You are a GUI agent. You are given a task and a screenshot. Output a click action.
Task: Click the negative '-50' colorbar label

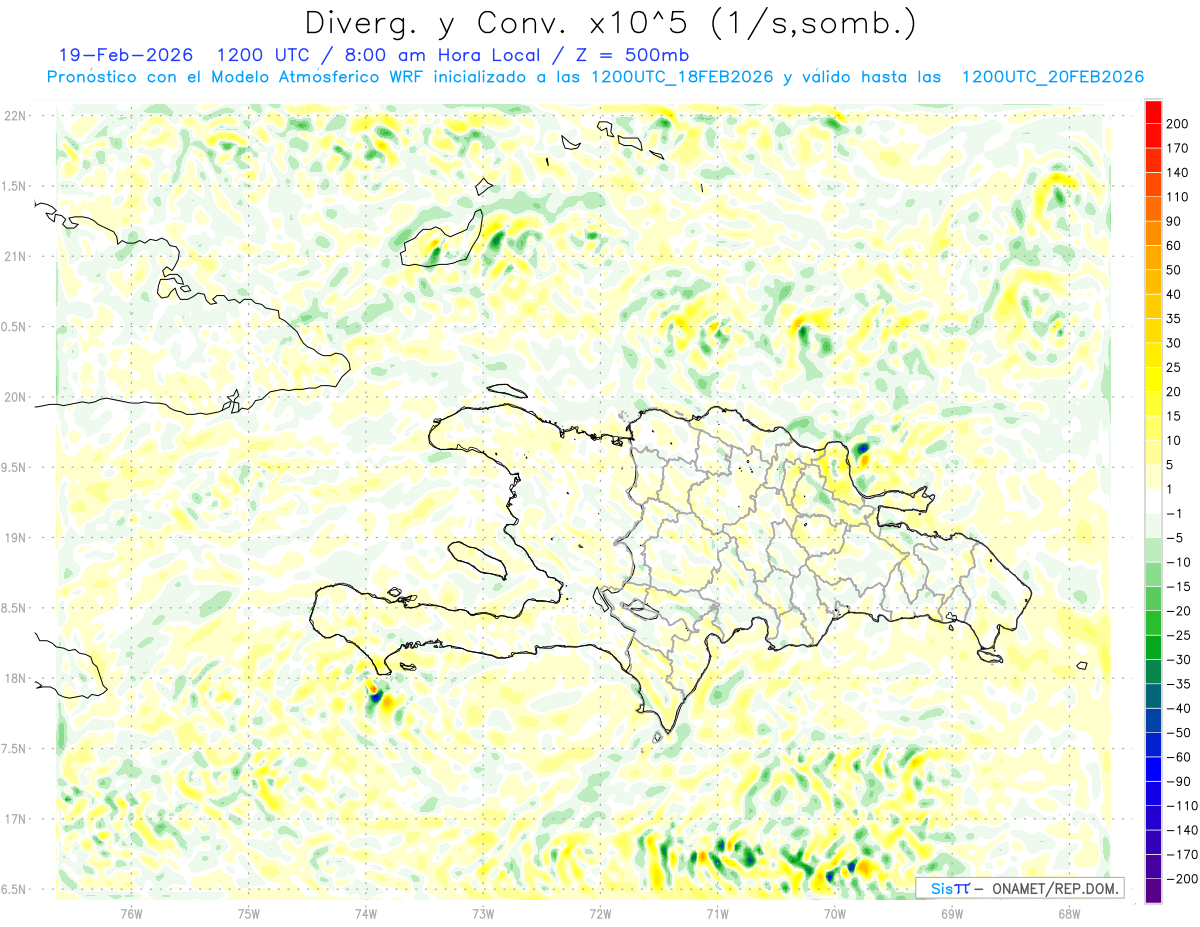click(1181, 732)
